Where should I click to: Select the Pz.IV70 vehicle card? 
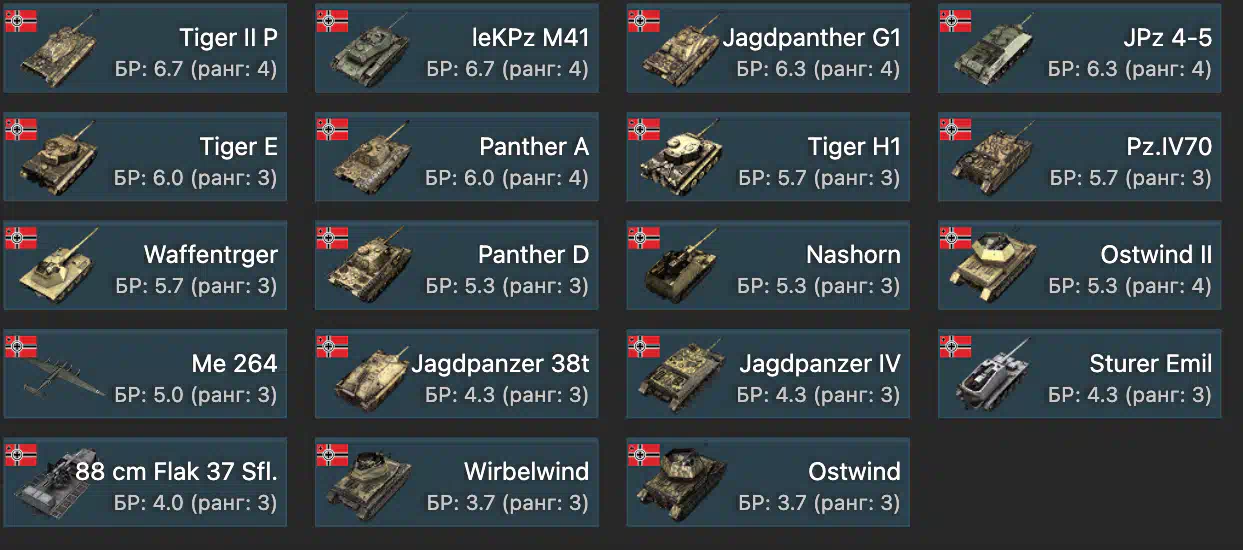tap(1079, 156)
